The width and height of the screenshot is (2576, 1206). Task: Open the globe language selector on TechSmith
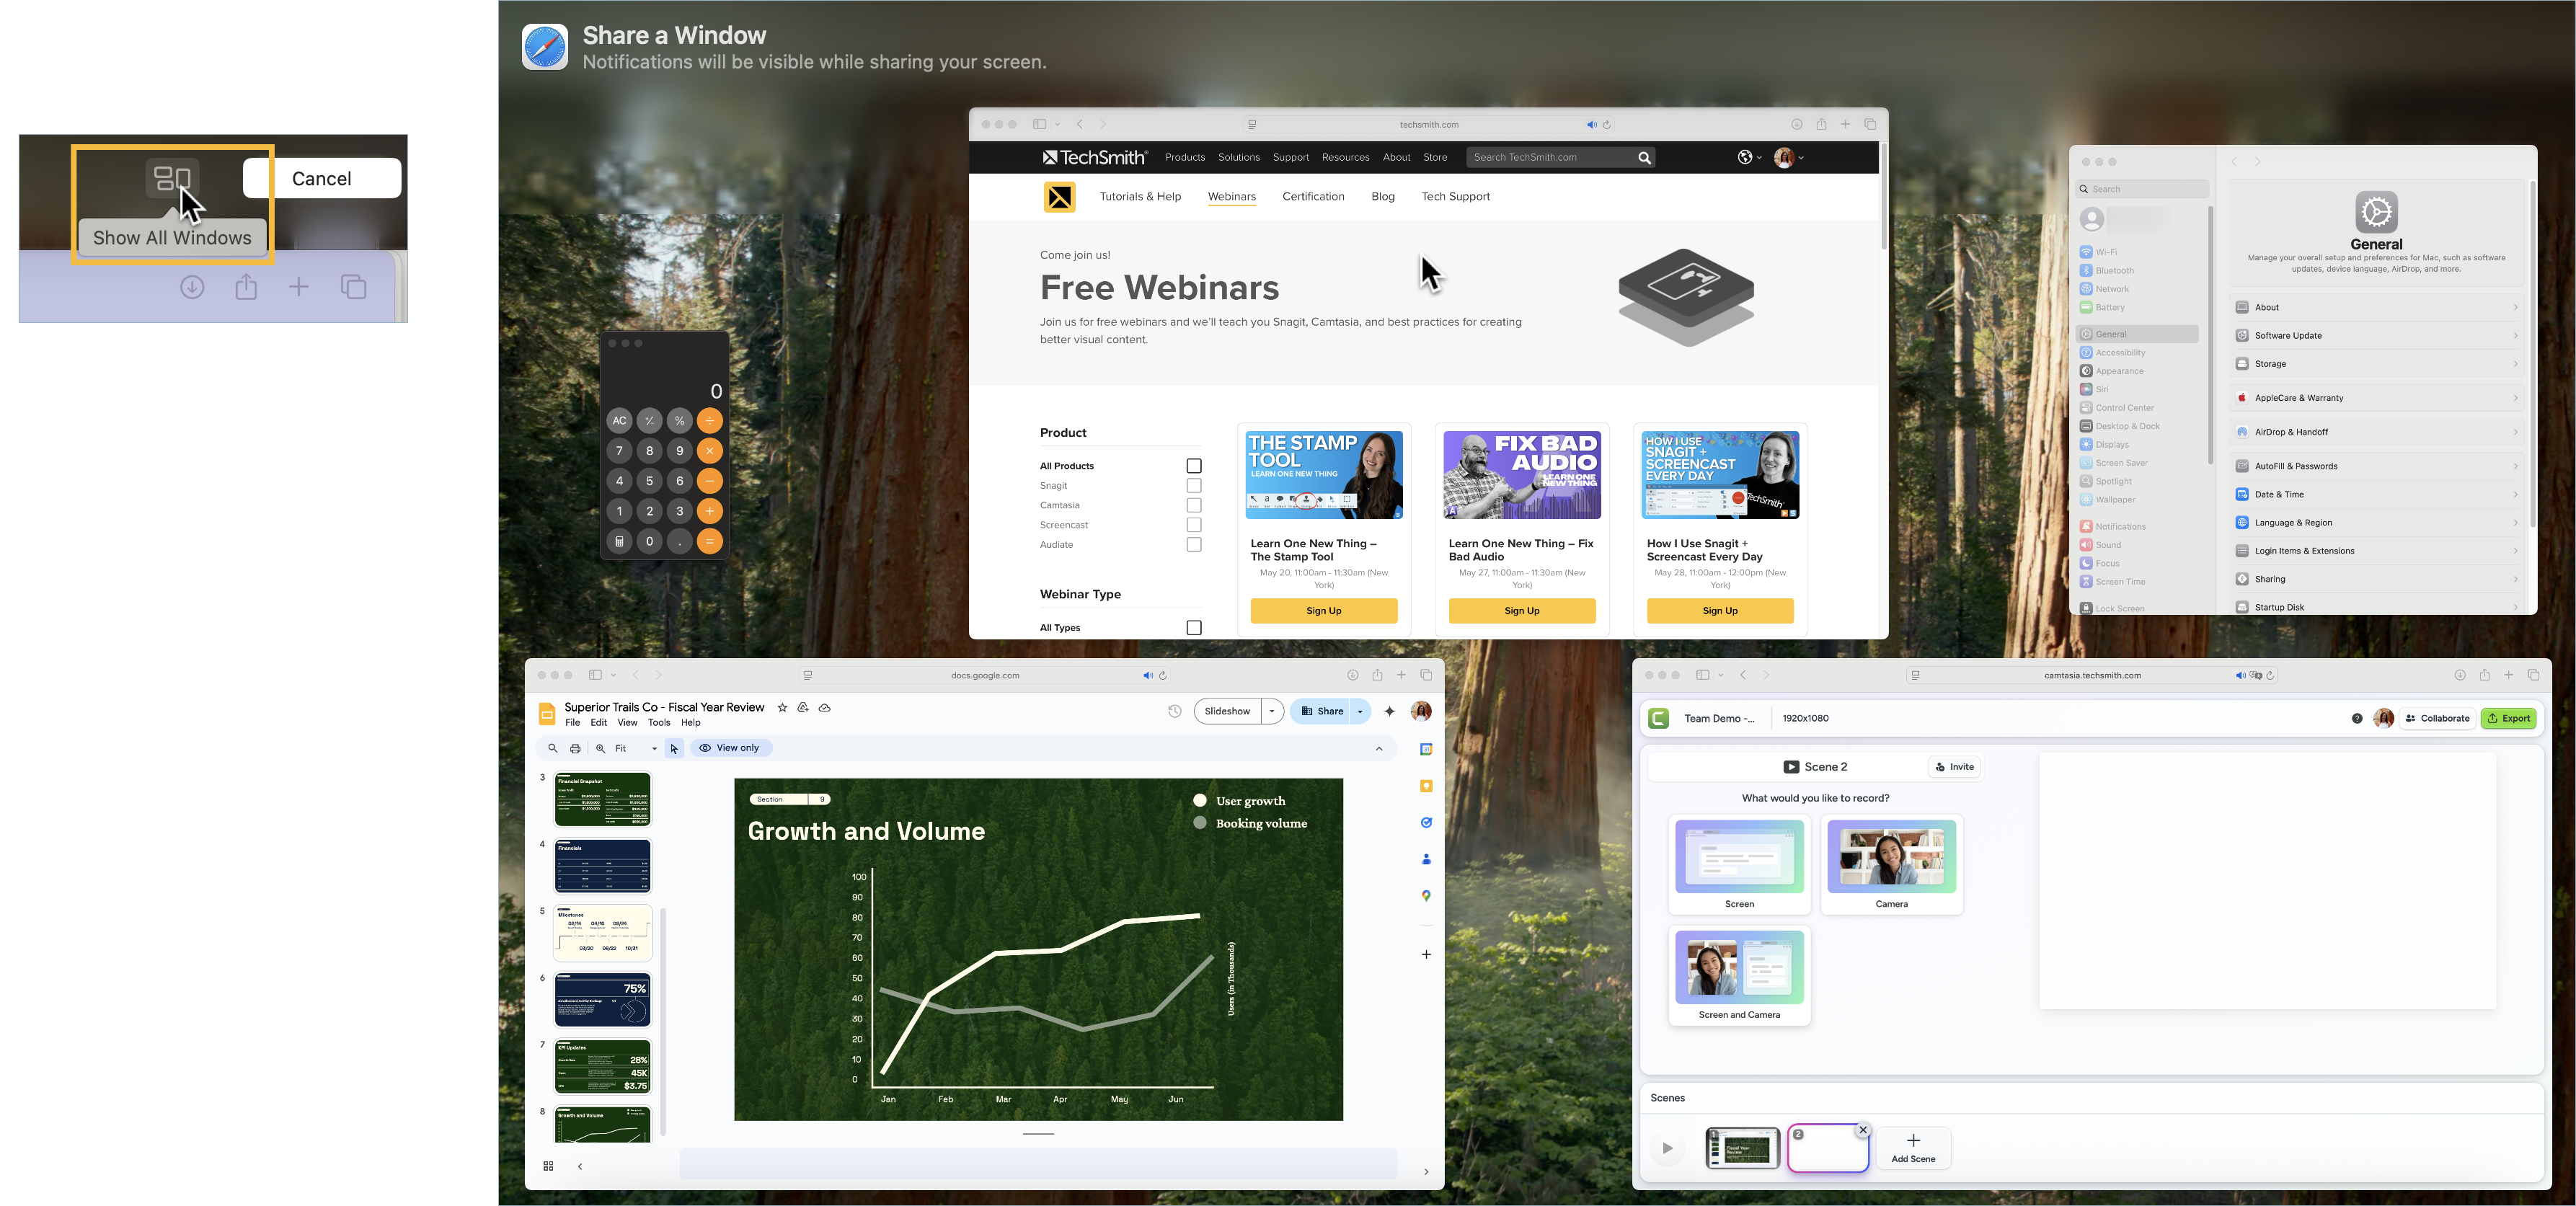(x=1749, y=157)
